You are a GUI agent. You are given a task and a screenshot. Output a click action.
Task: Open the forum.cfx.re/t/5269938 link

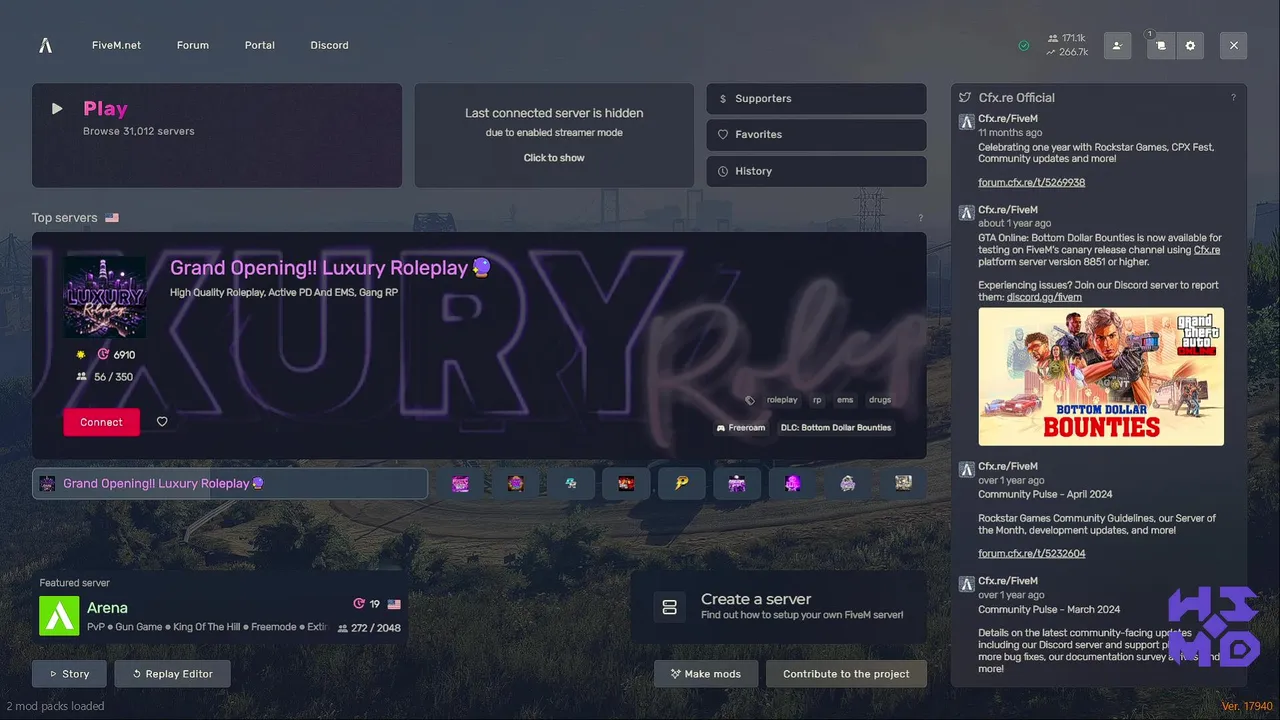(x=1031, y=183)
